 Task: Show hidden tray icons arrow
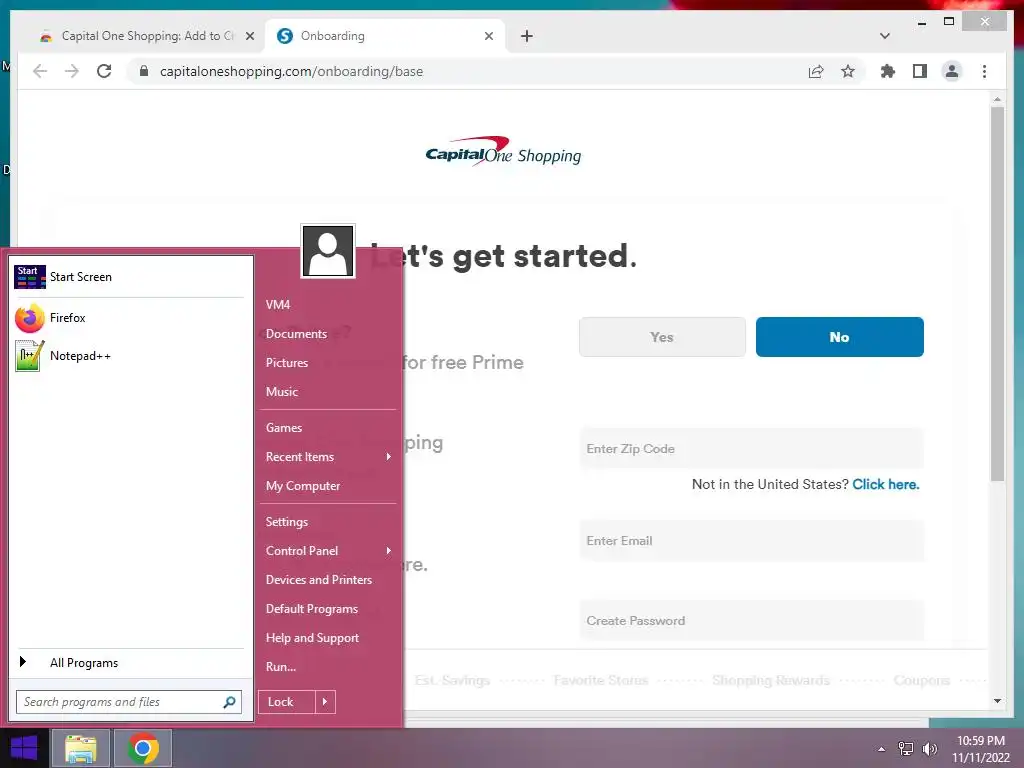pyautogui.click(x=881, y=749)
